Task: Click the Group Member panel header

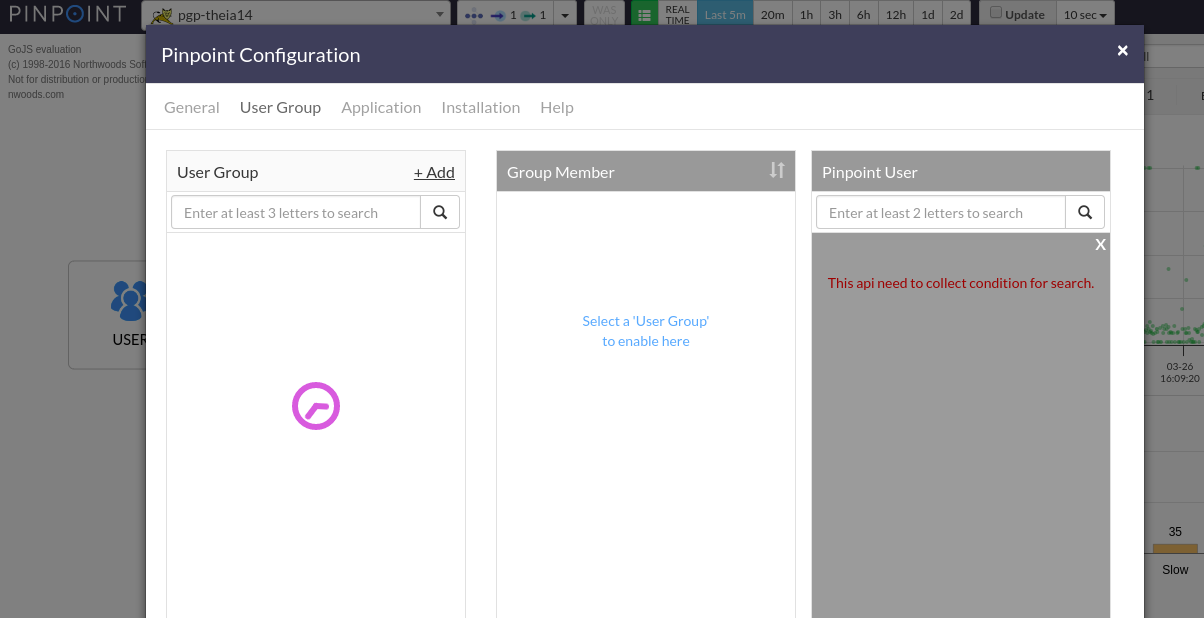Action: [646, 171]
